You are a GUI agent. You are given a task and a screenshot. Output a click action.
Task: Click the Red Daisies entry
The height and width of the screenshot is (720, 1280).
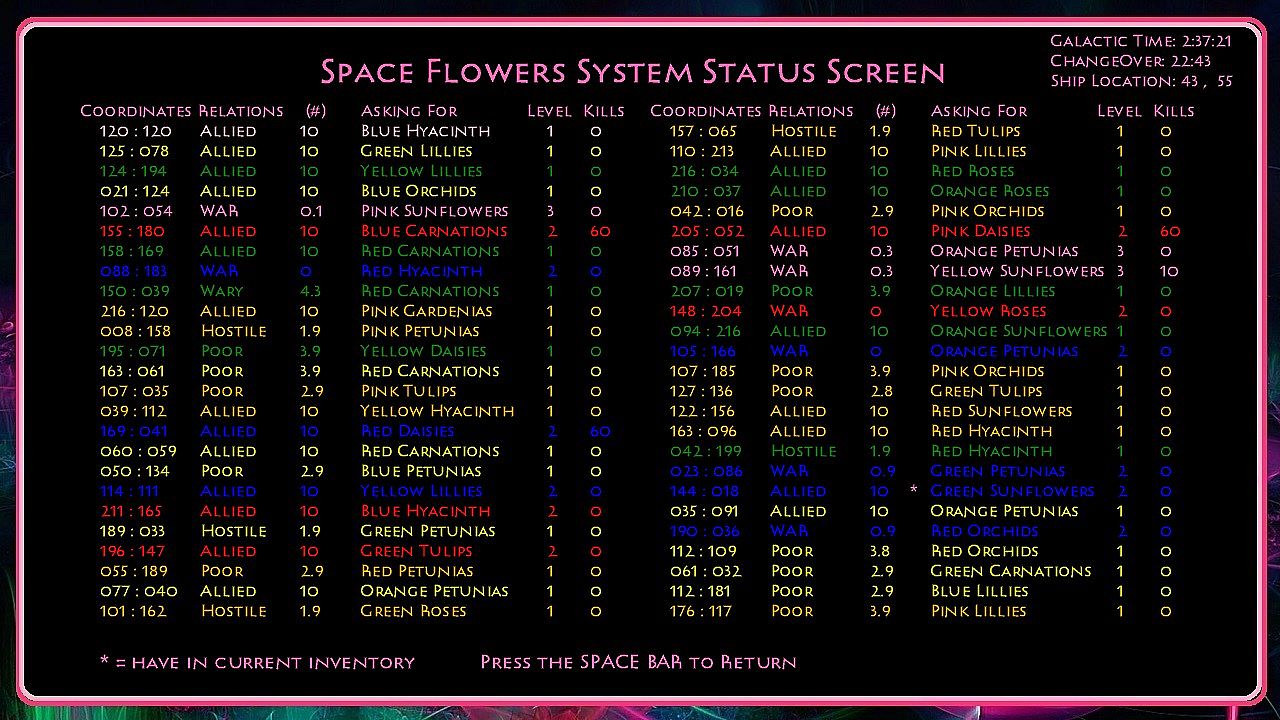(x=407, y=431)
